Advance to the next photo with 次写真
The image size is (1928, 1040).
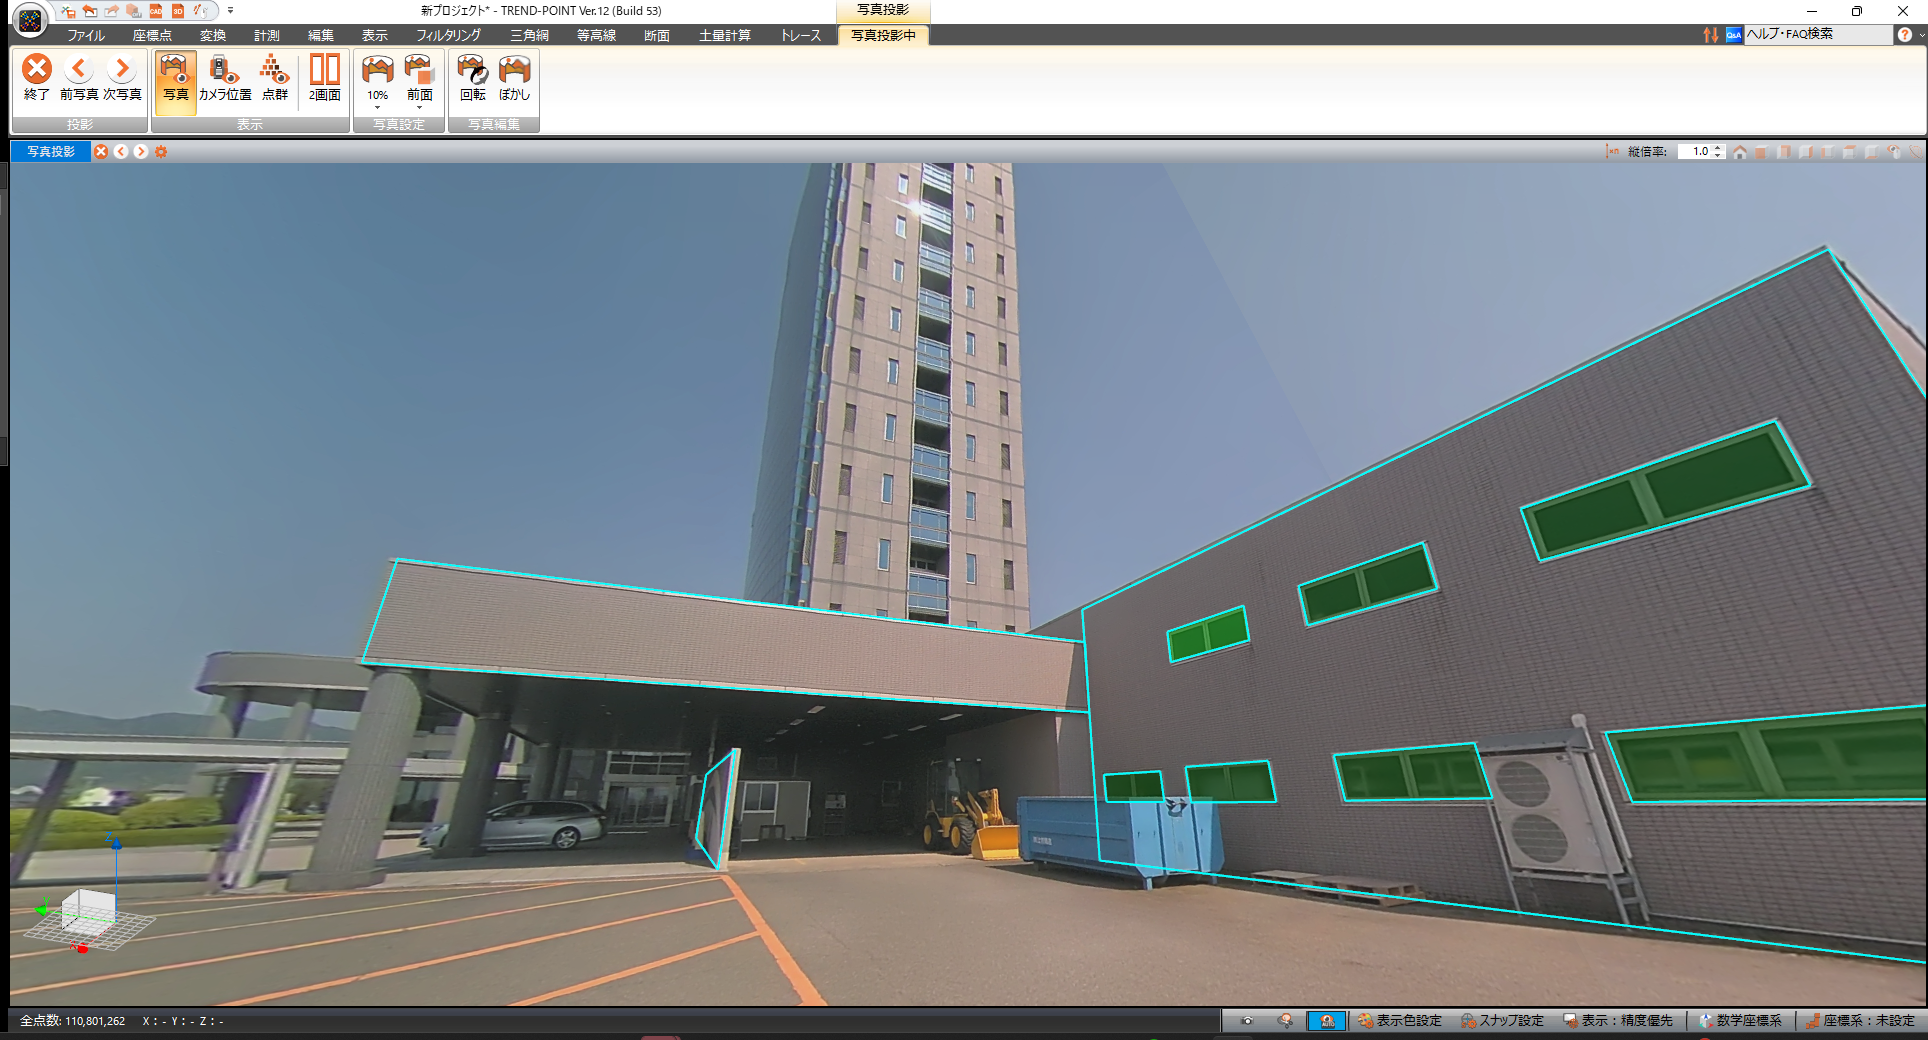point(122,78)
